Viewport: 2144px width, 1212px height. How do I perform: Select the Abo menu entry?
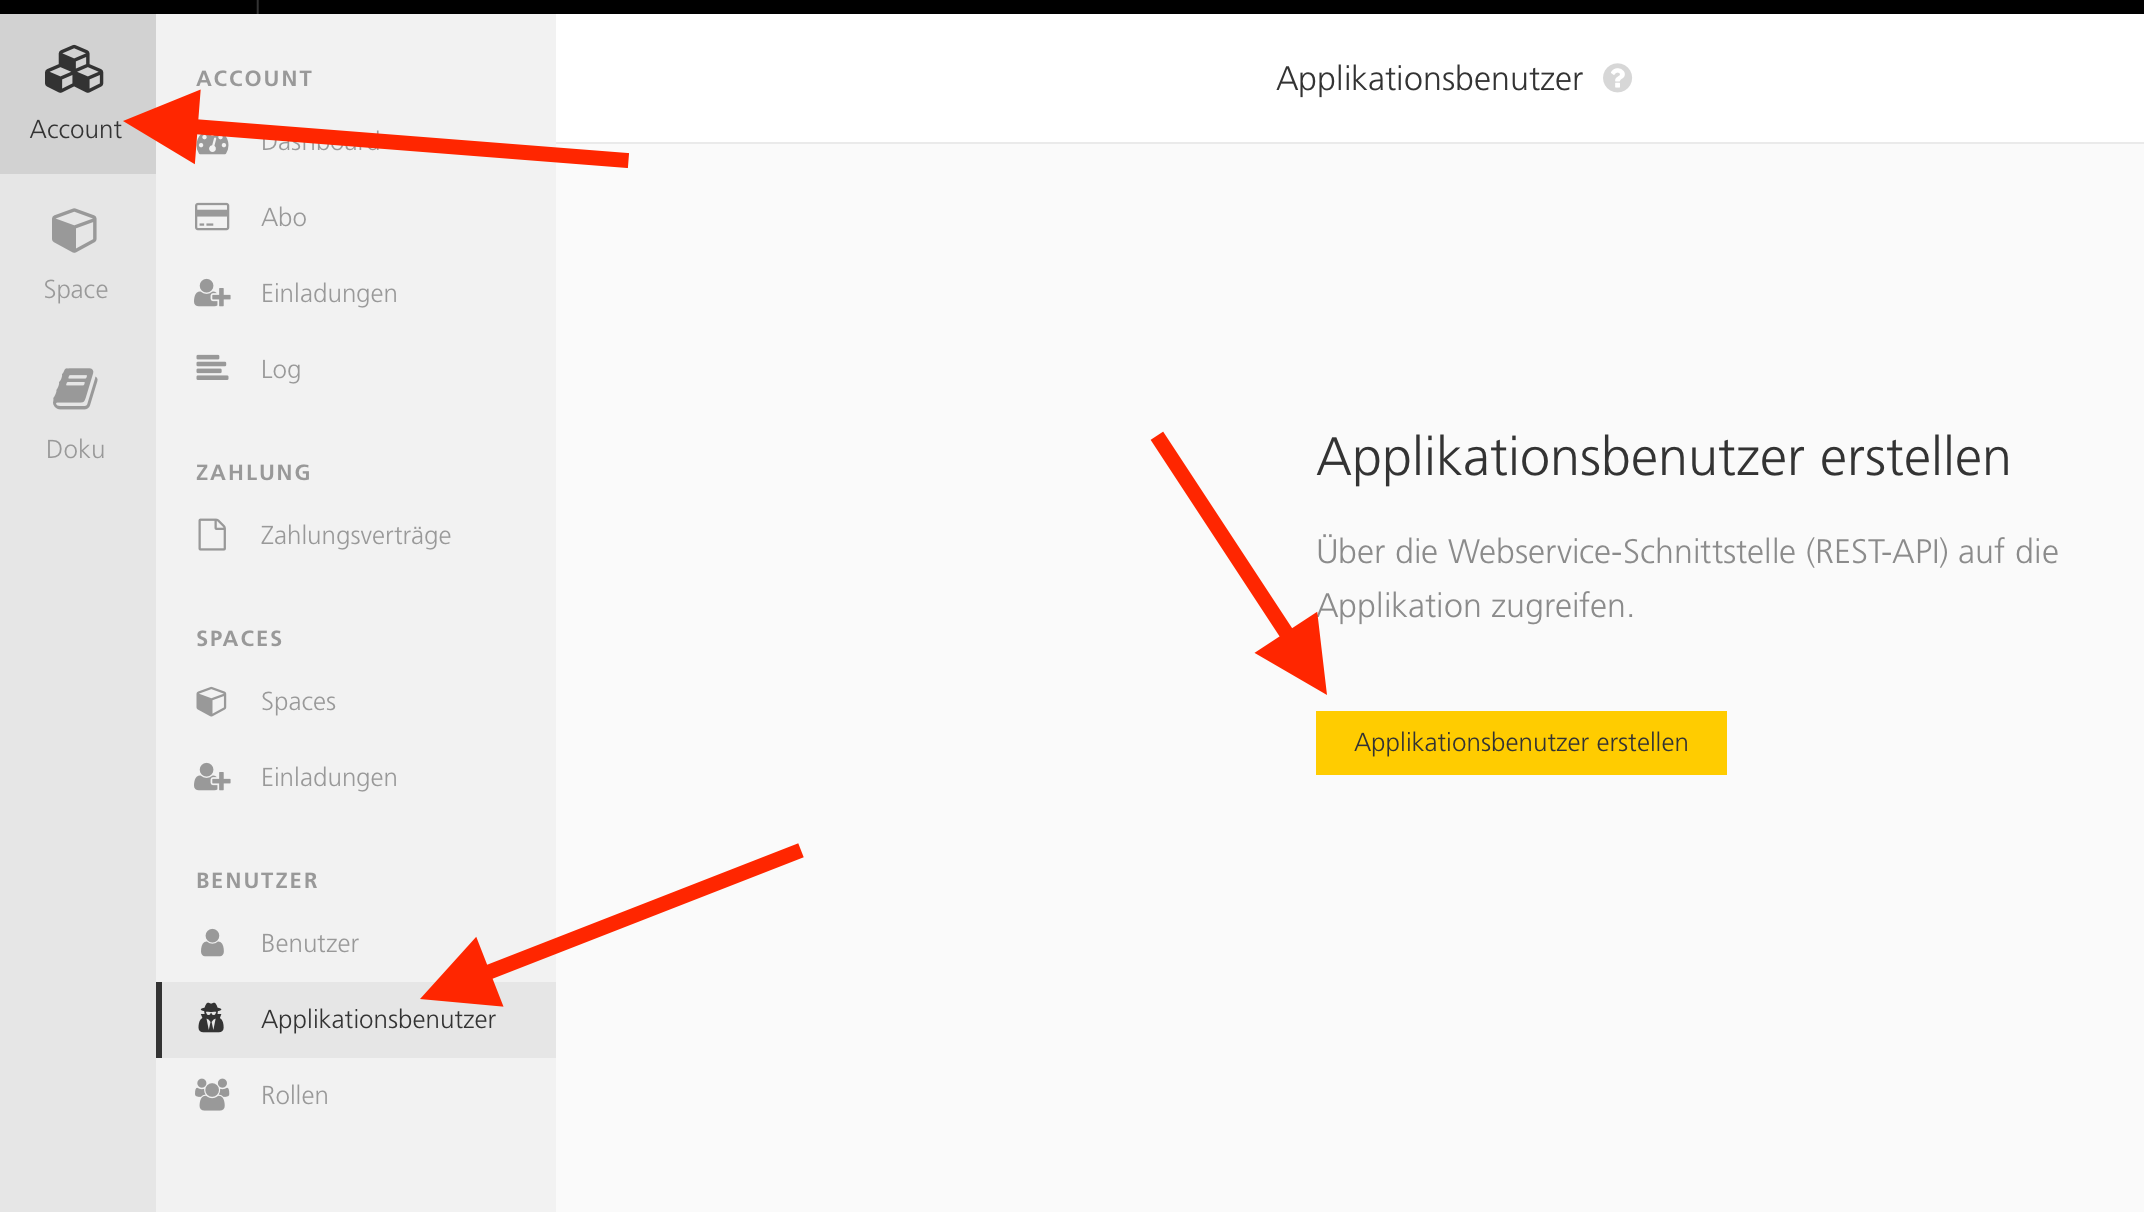click(283, 217)
